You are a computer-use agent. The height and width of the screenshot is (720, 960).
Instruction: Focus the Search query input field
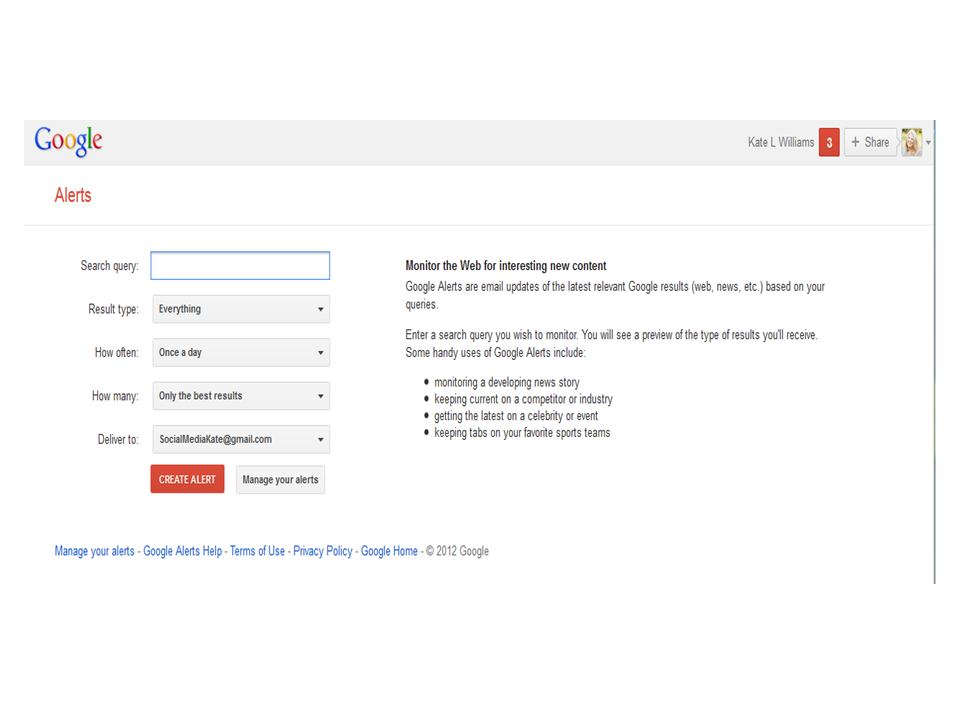click(240, 266)
